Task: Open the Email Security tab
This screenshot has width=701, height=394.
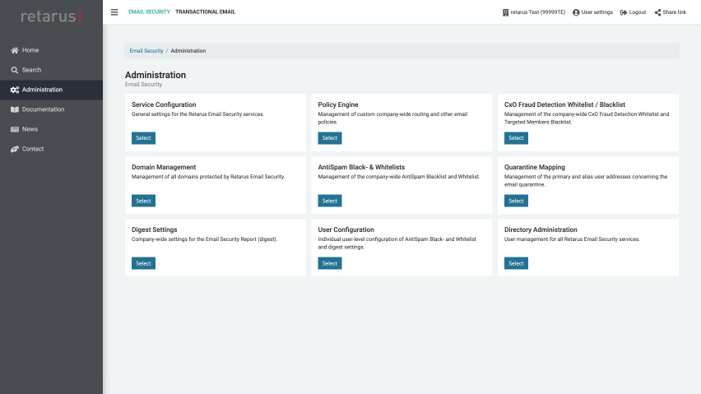Action: [149, 12]
